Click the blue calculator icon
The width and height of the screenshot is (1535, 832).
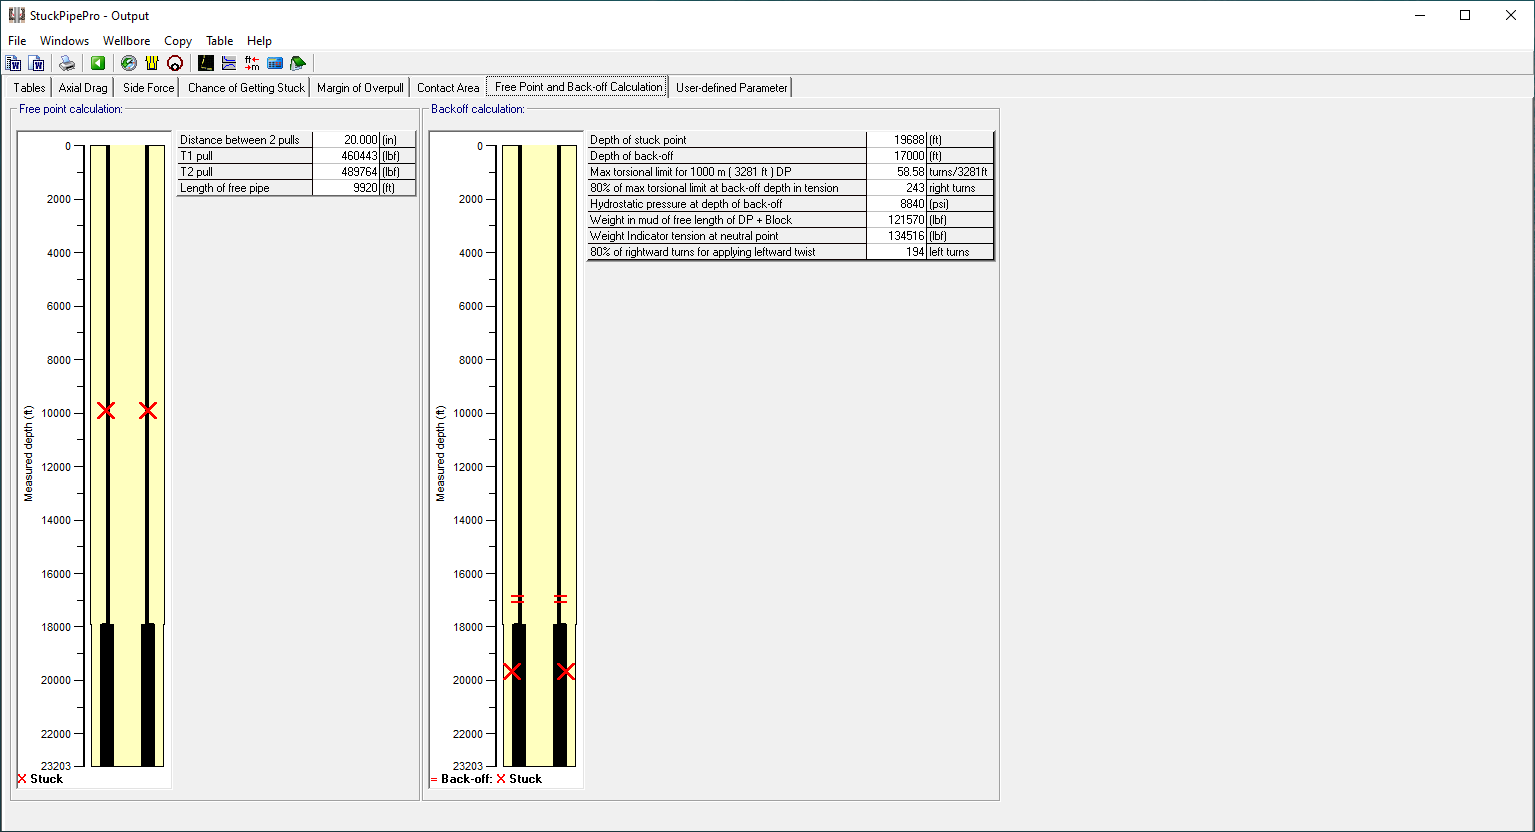pos(275,63)
